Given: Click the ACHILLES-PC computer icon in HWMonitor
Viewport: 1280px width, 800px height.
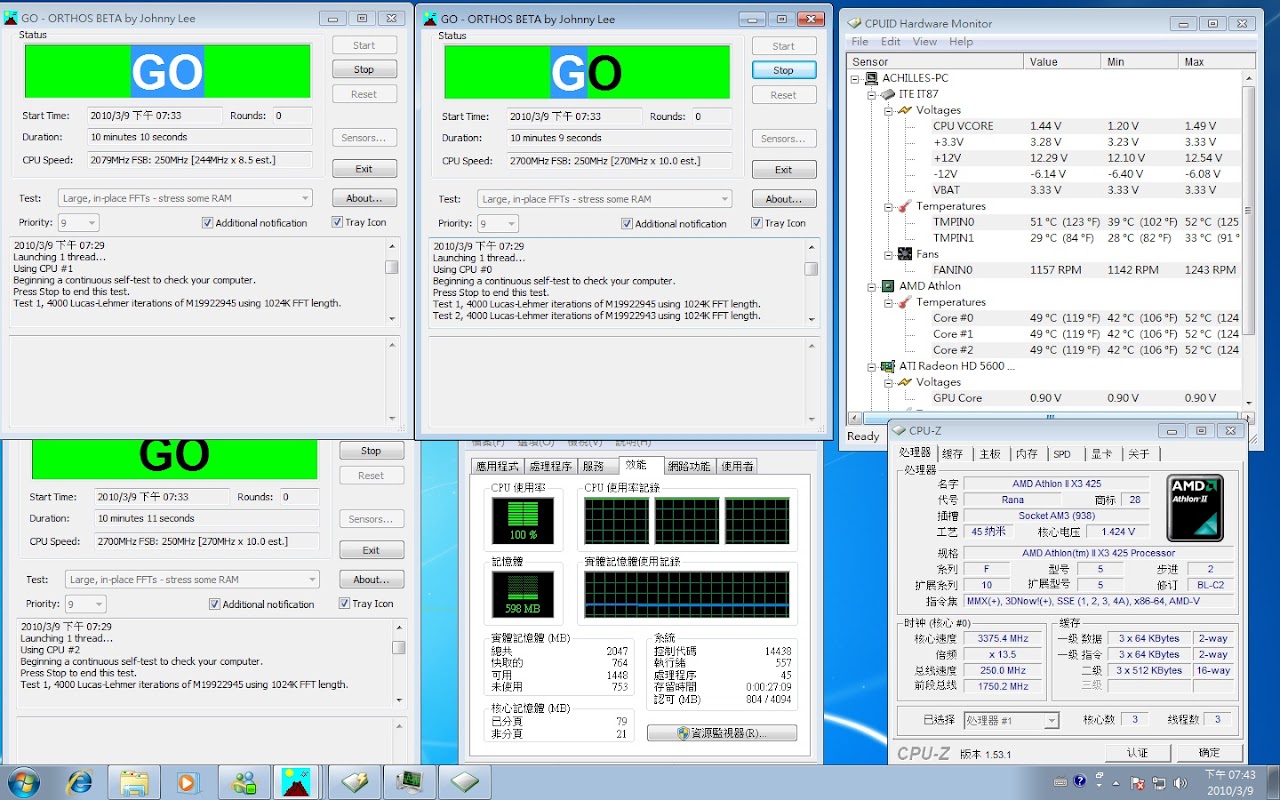Looking at the screenshot, I should (871, 78).
